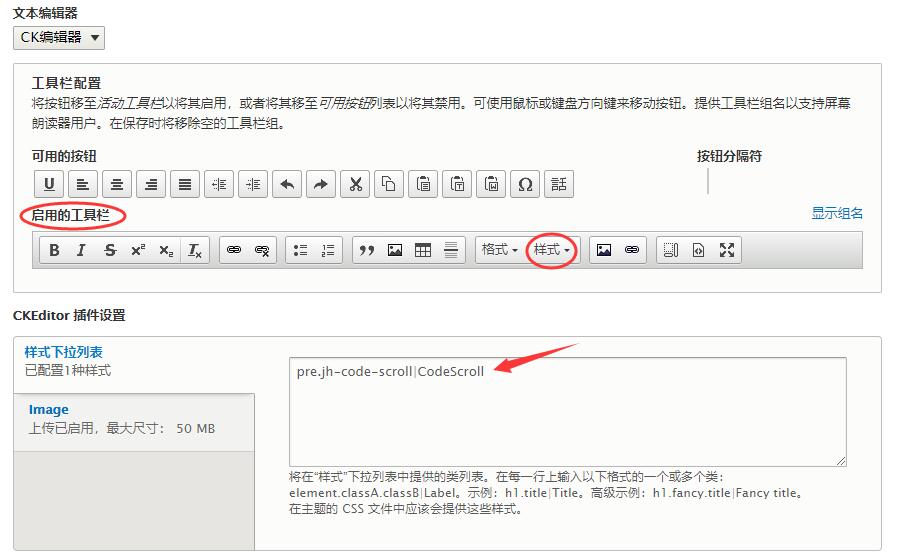
Task: Open the 样式 styles dropdown
Action: 552,250
